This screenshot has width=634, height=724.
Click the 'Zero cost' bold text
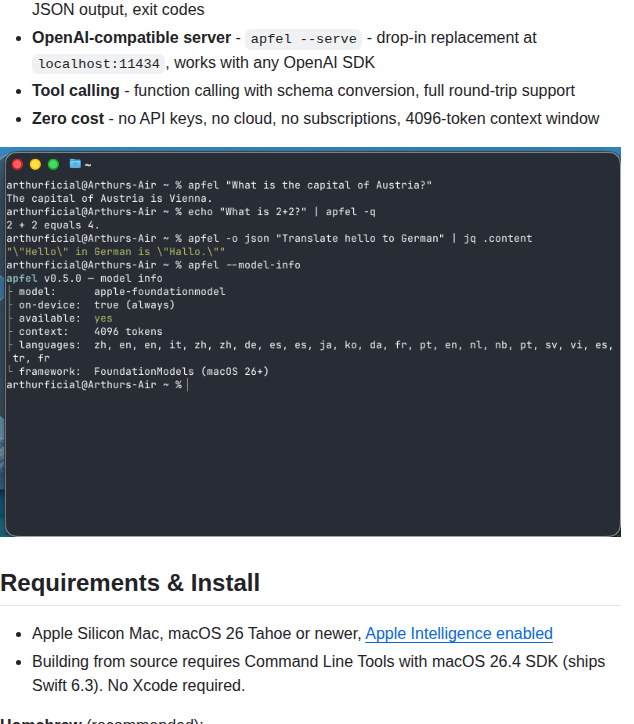68,119
